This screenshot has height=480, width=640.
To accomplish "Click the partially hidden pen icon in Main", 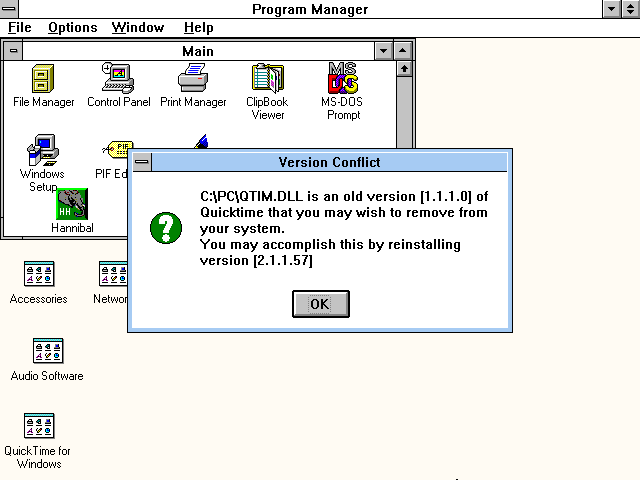I will pos(202,141).
